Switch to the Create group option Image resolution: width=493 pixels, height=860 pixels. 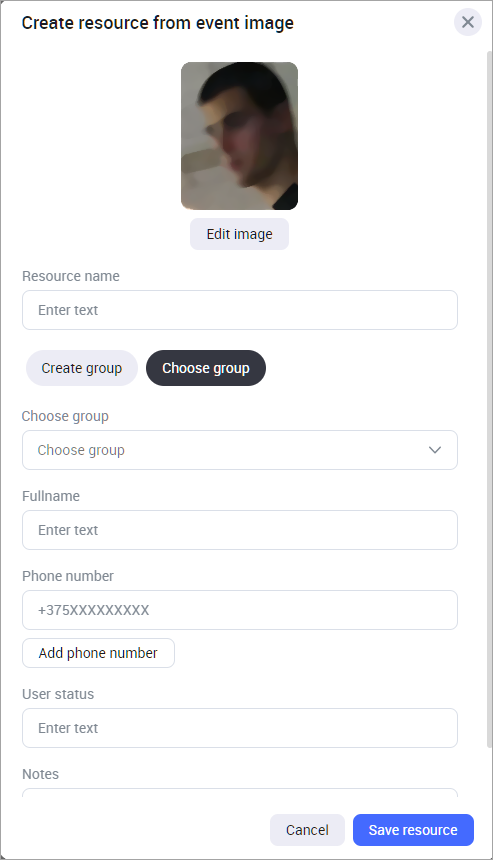pyautogui.click(x=82, y=368)
